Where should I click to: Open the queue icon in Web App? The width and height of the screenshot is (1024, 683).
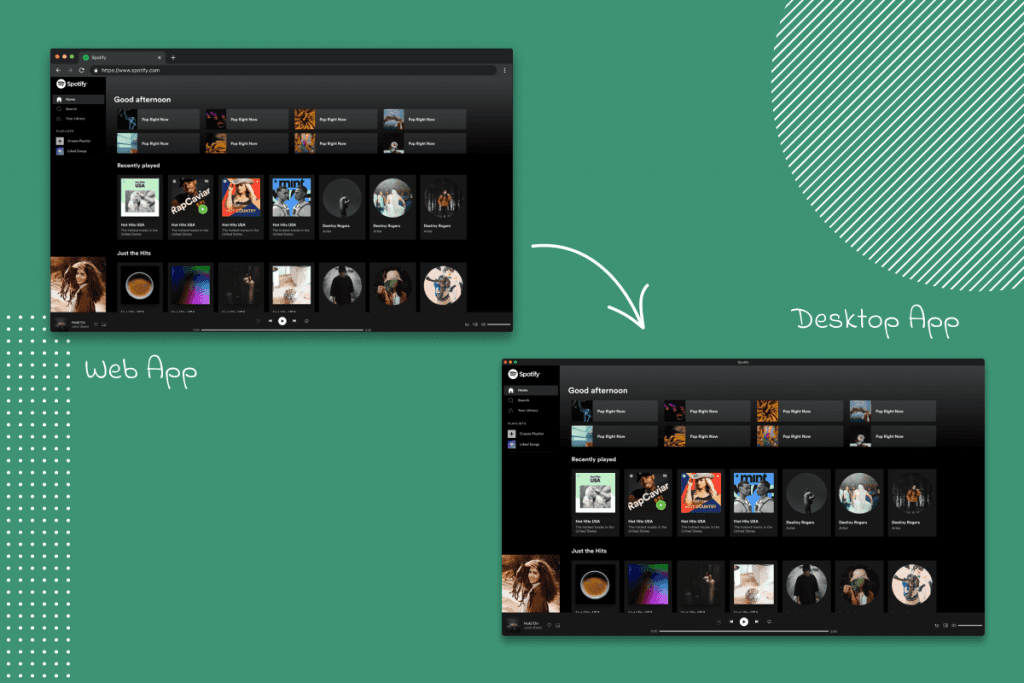pyautogui.click(x=467, y=325)
